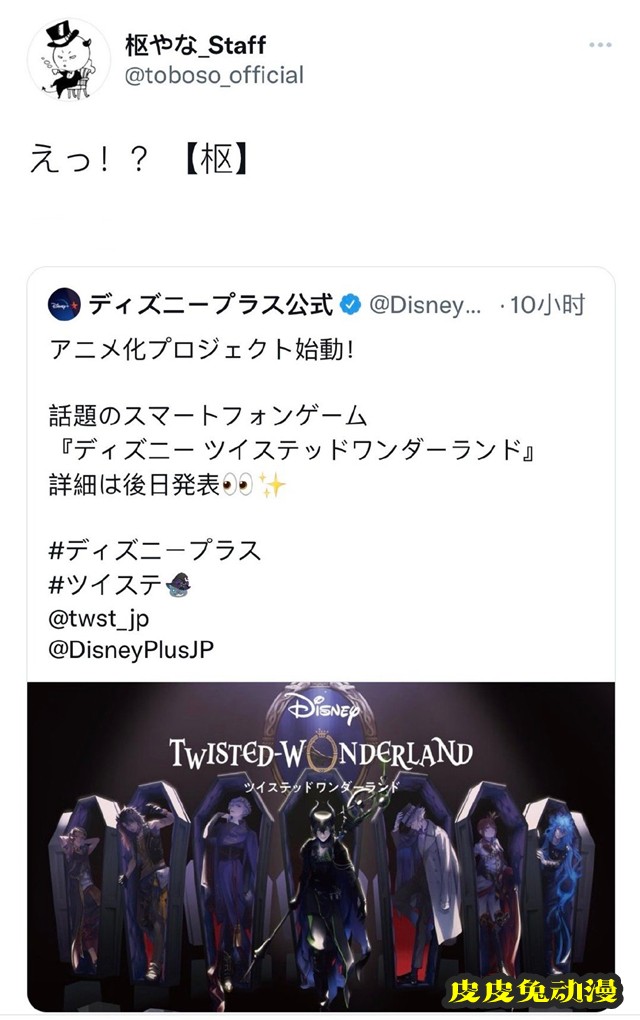640x1020 pixels.
Task: Open the truncated @Disney... handle
Action: (425, 304)
